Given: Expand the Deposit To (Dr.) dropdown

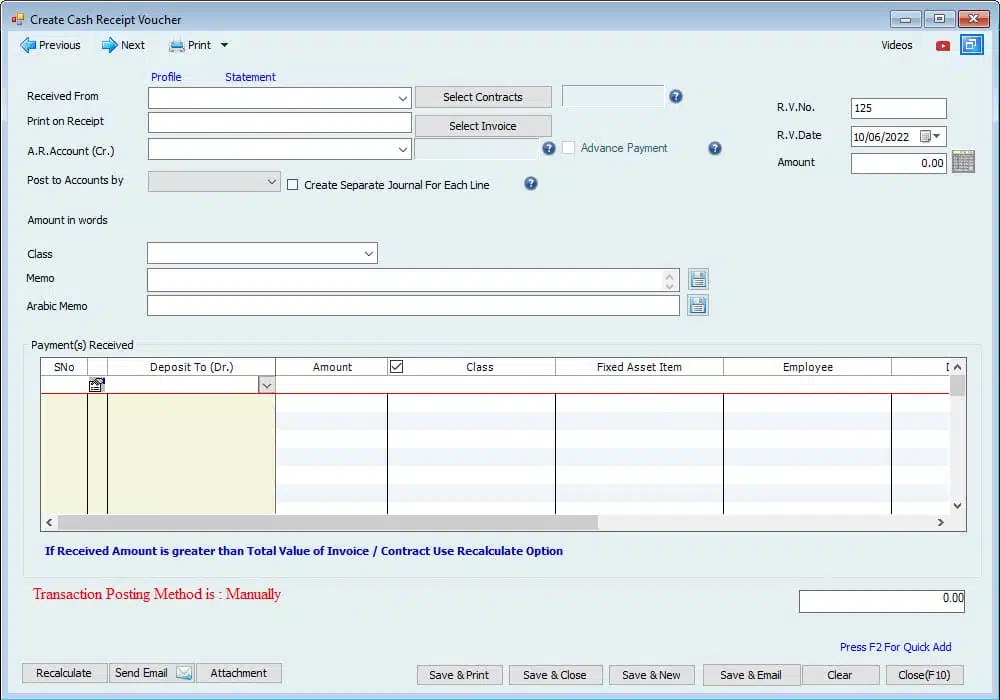Looking at the screenshot, I should 266,385.
